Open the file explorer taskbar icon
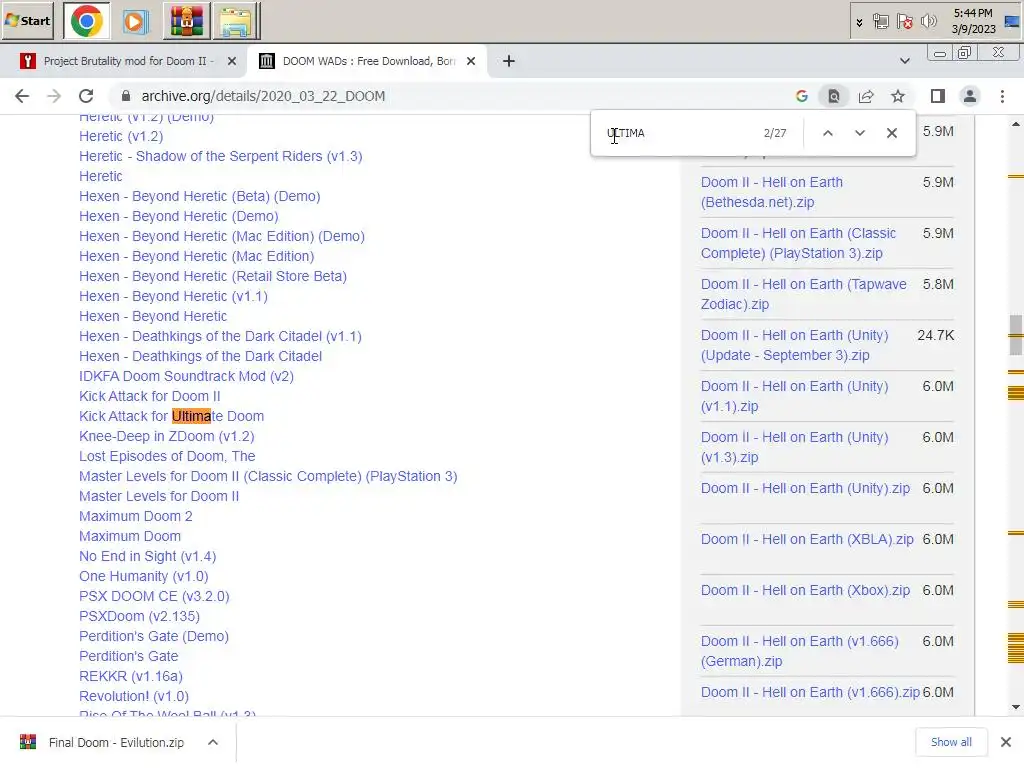The height and width of the screenshot is (768, 1024). pyautogui.click(x=235, y=21)
